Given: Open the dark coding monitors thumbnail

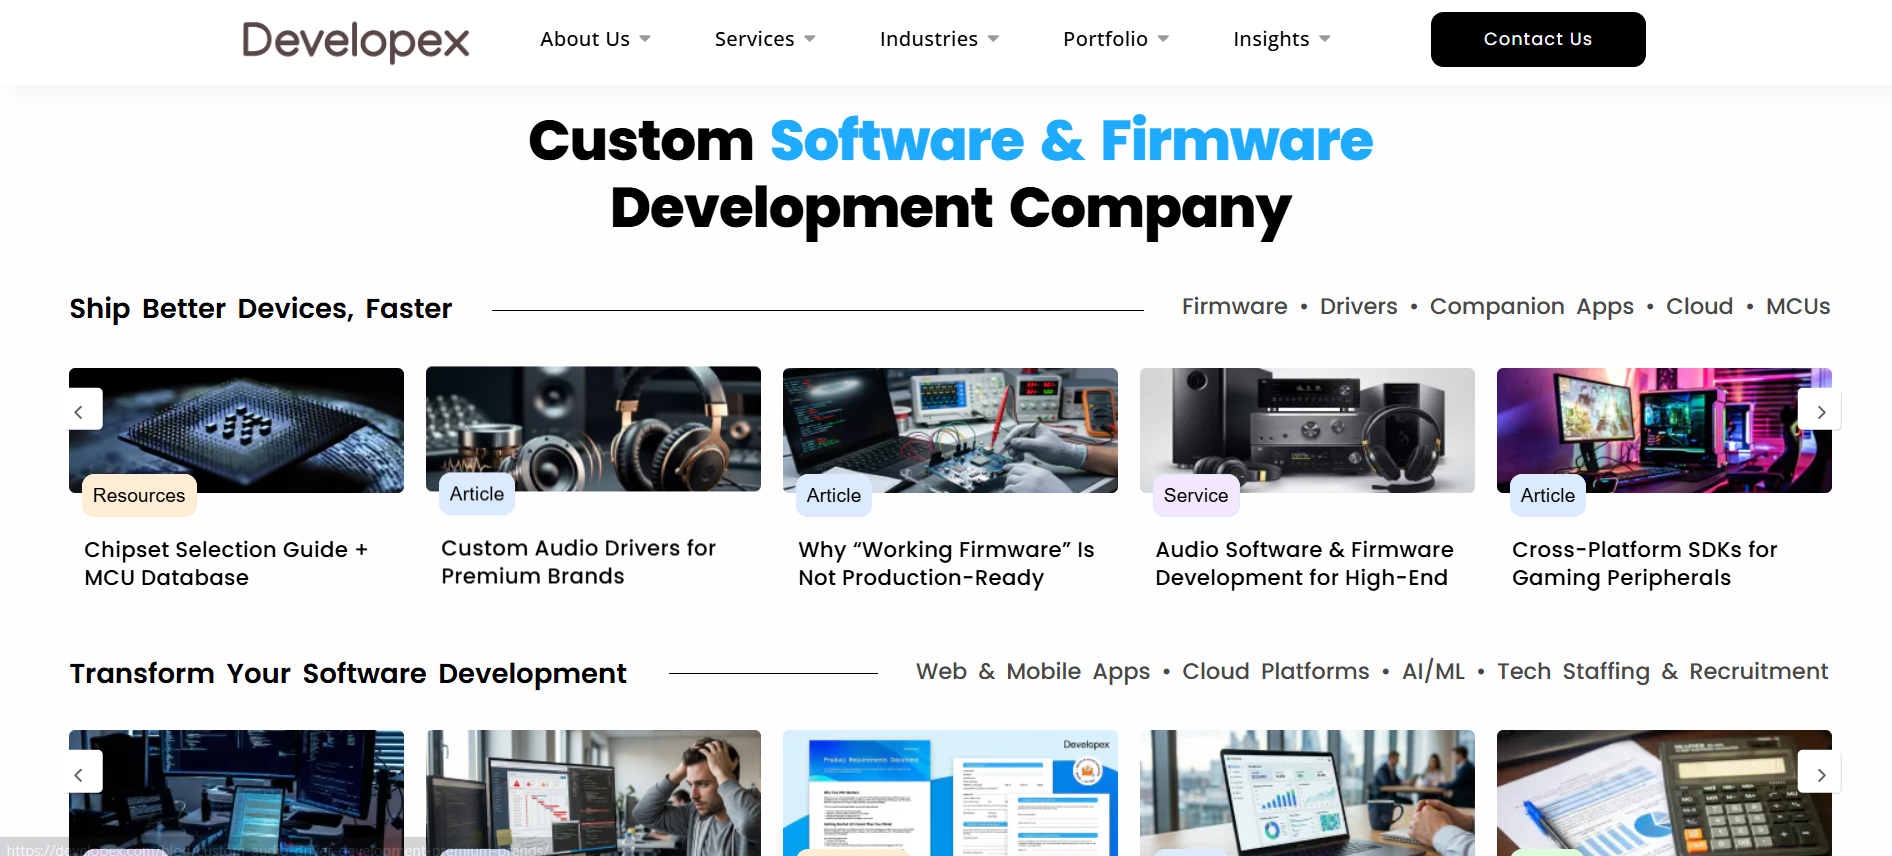Looking at the screenshot, I should coord(236,793).
